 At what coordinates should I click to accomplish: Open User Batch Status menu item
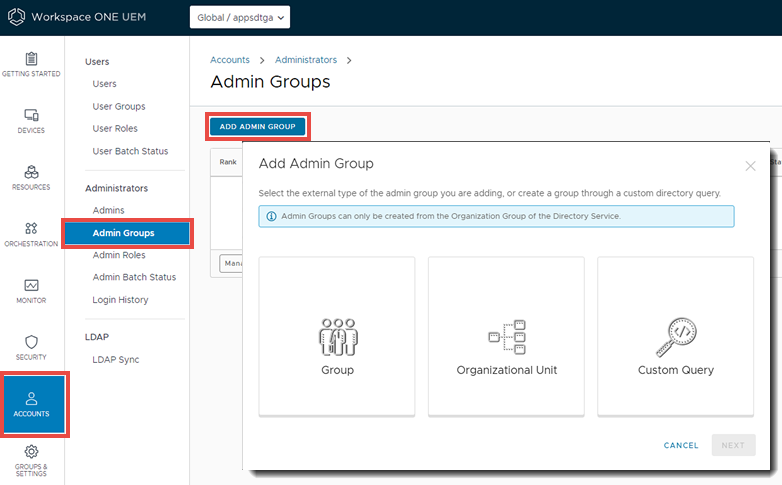[130, 151]
